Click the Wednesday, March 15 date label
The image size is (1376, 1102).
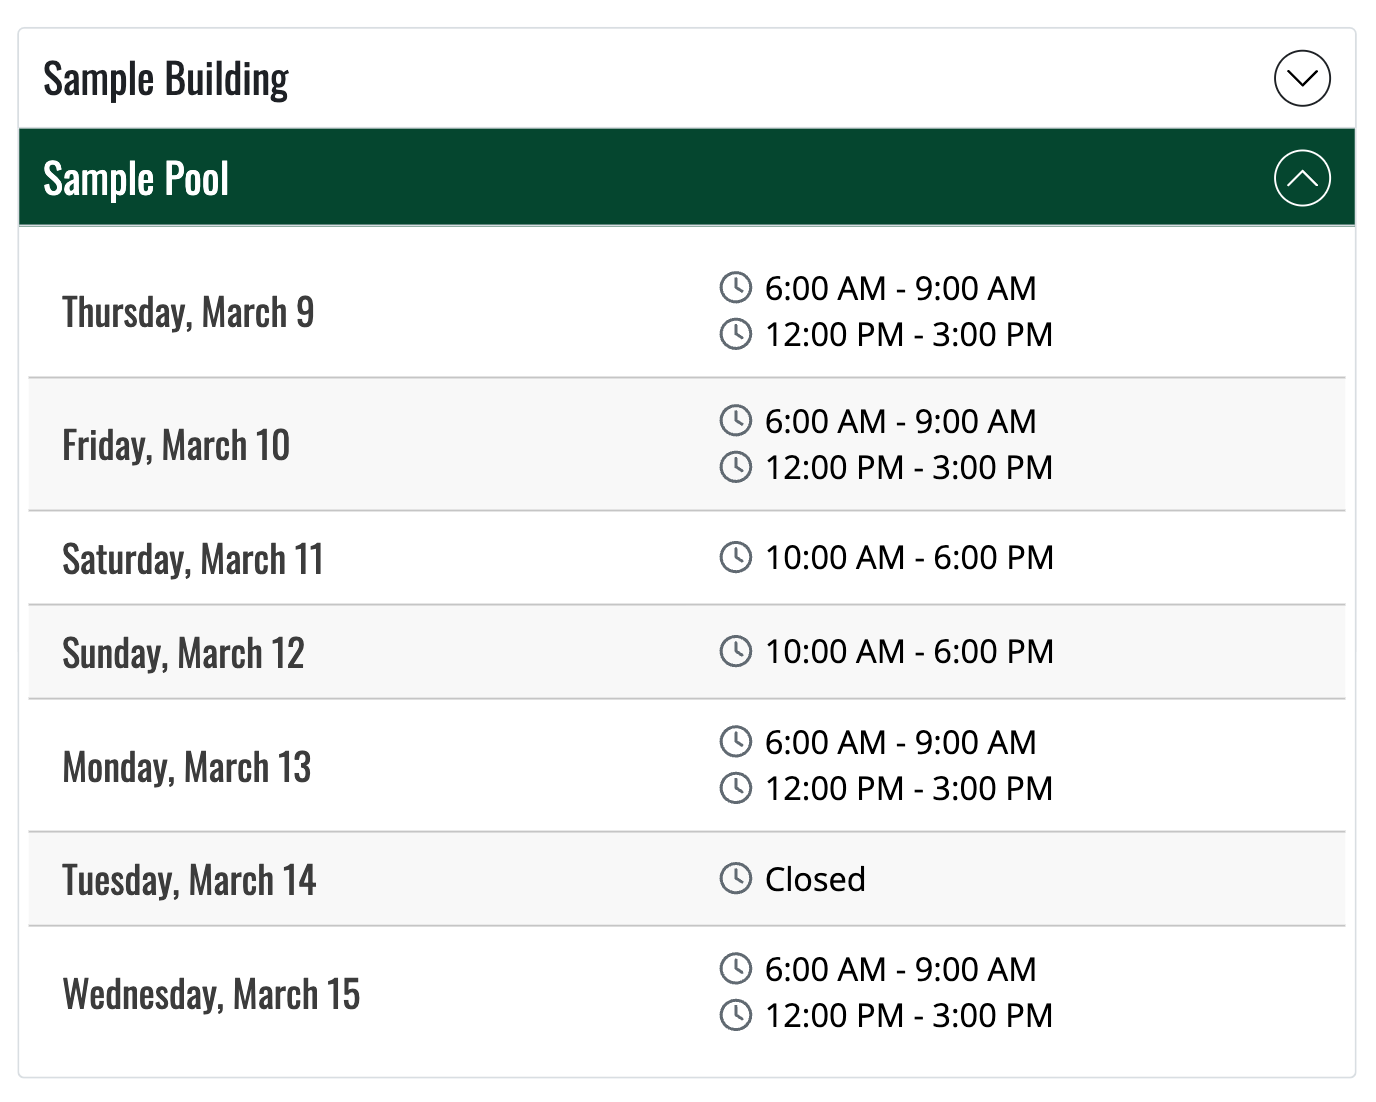[x=211, y=994]
